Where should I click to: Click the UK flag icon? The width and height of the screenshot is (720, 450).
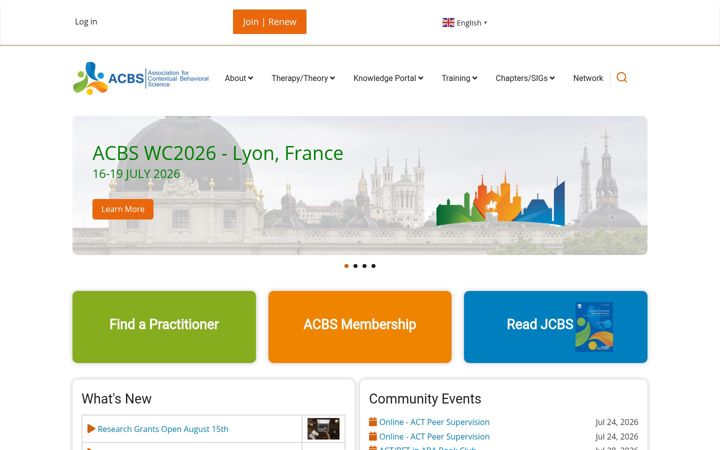click(448, 22)
